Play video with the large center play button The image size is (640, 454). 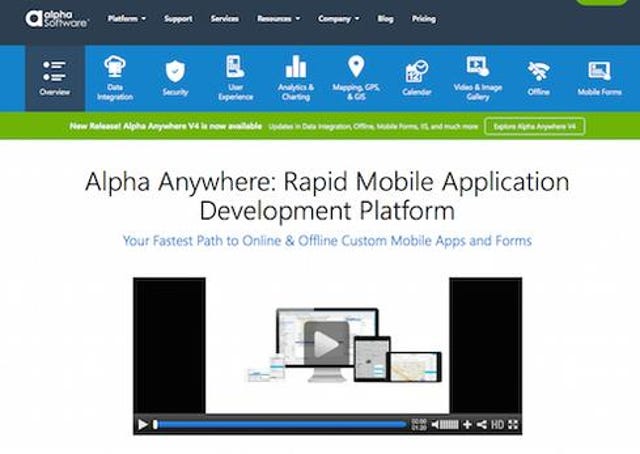(327, 344)
